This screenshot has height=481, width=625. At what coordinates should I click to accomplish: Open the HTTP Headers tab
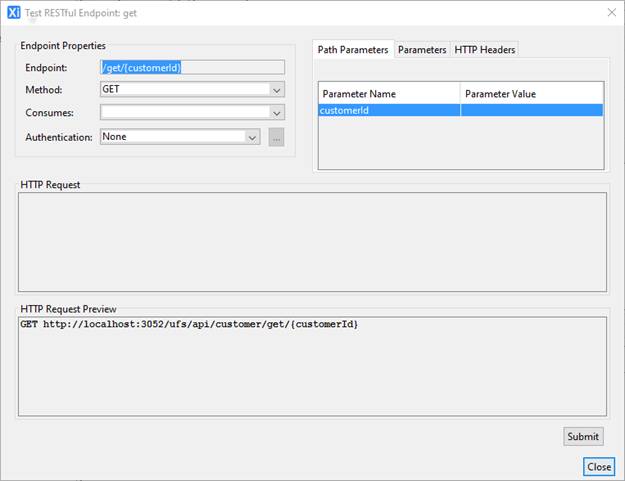(x=485, y=49)
